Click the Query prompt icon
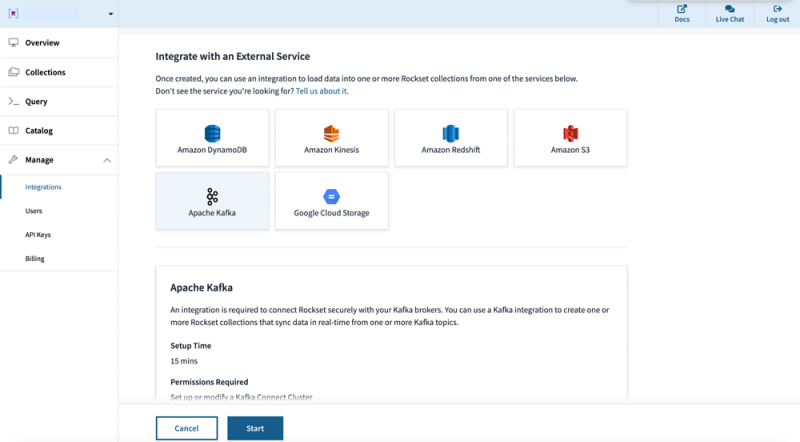 point(14,101)
